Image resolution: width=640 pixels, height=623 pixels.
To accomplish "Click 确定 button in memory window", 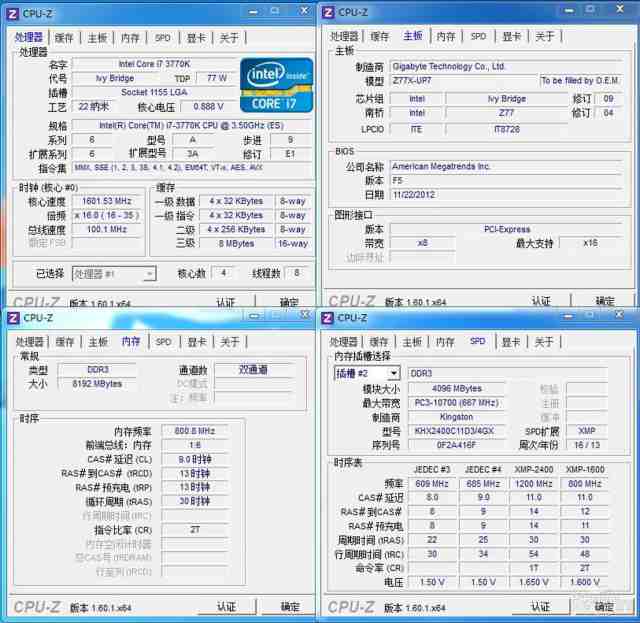I will tap(290, 607).
